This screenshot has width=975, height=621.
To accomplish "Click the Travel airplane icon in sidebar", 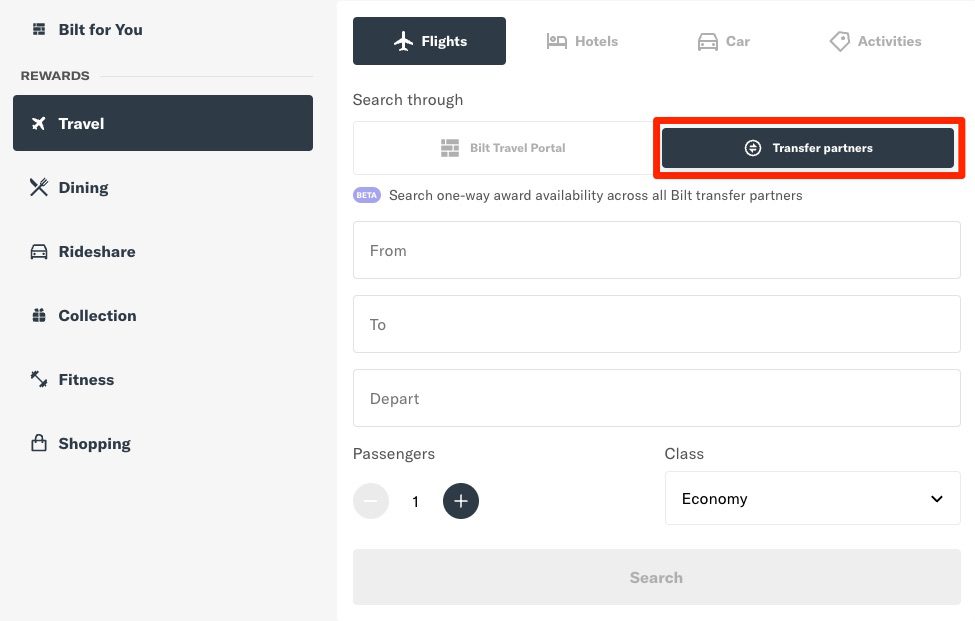I will pyautogui.click(x=39, y=124).
